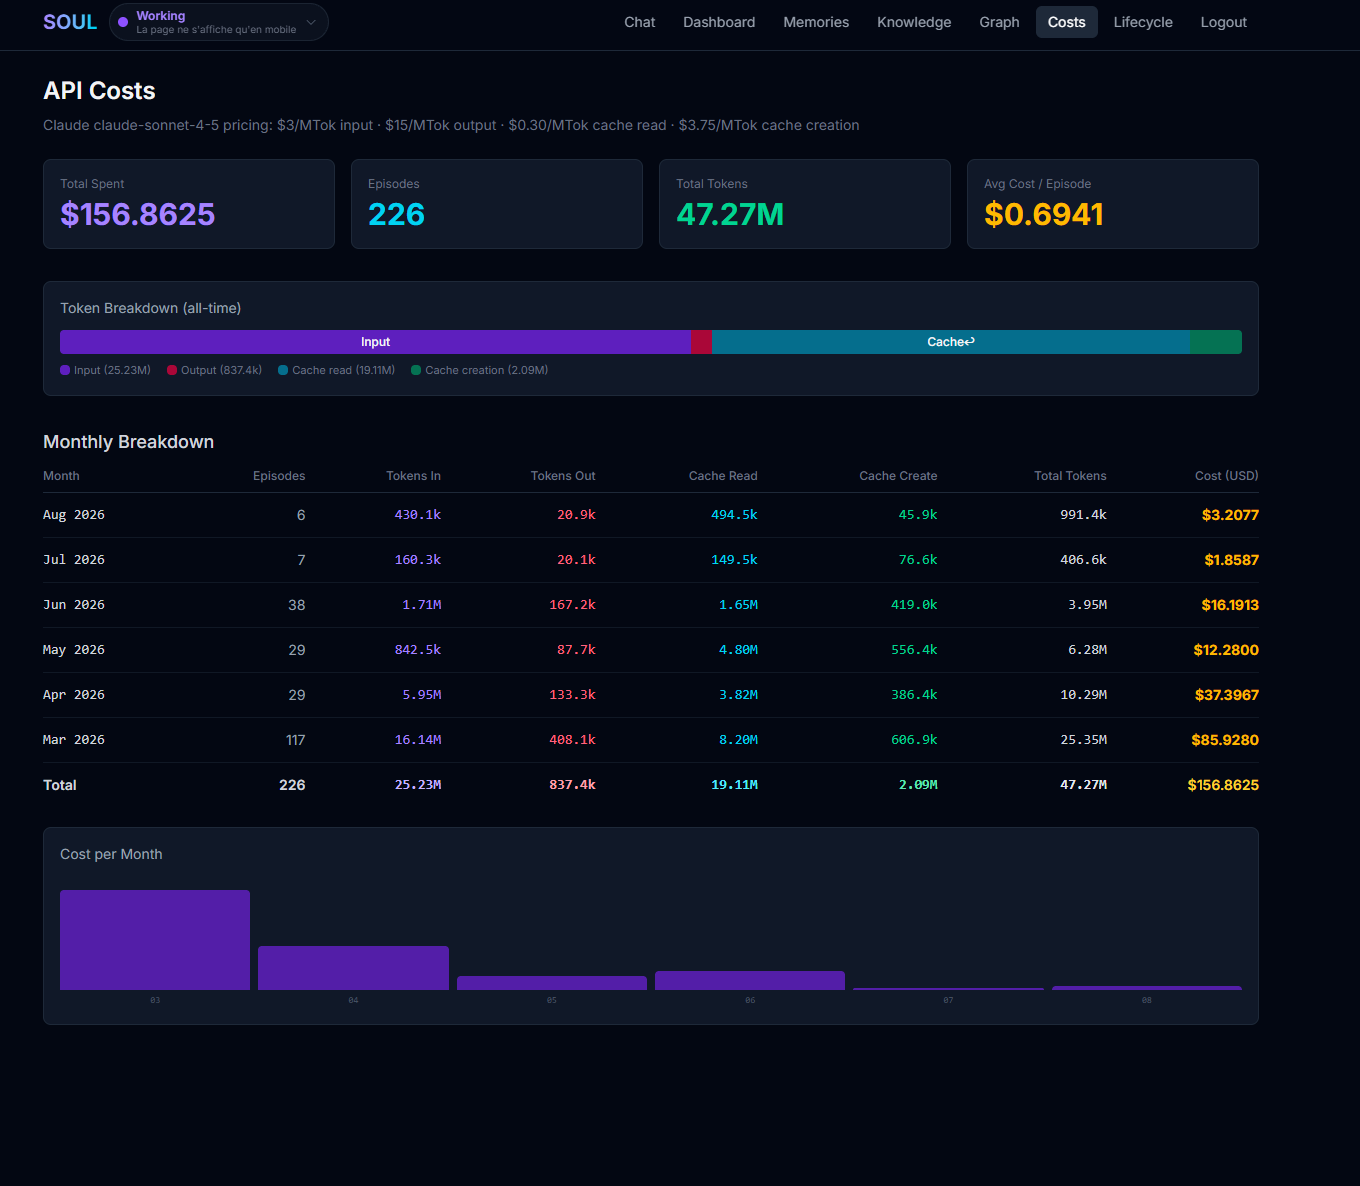The width and height of the screenshot is (1360, 1186).
Task: Click the Logout link
Action: coord(1223,22)
